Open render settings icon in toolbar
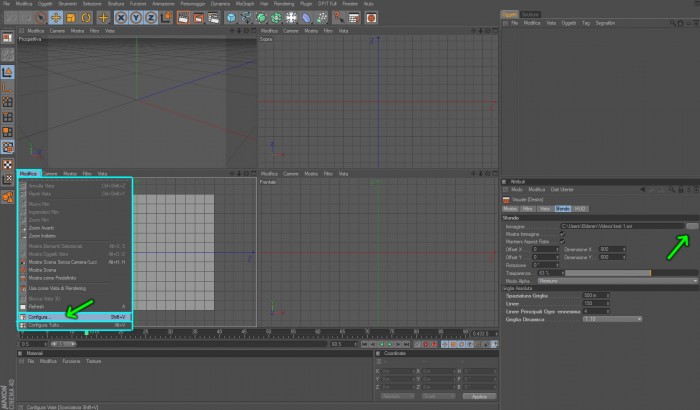700x410 pixels. point(213,18)
